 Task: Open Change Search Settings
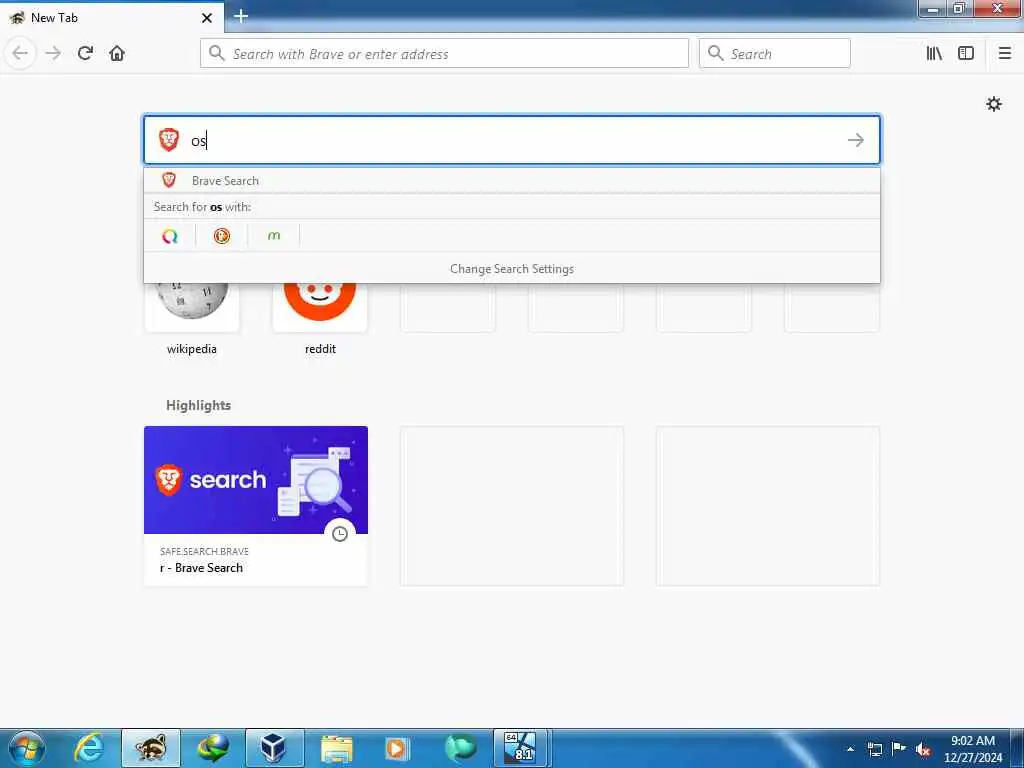tap(512, 268)
